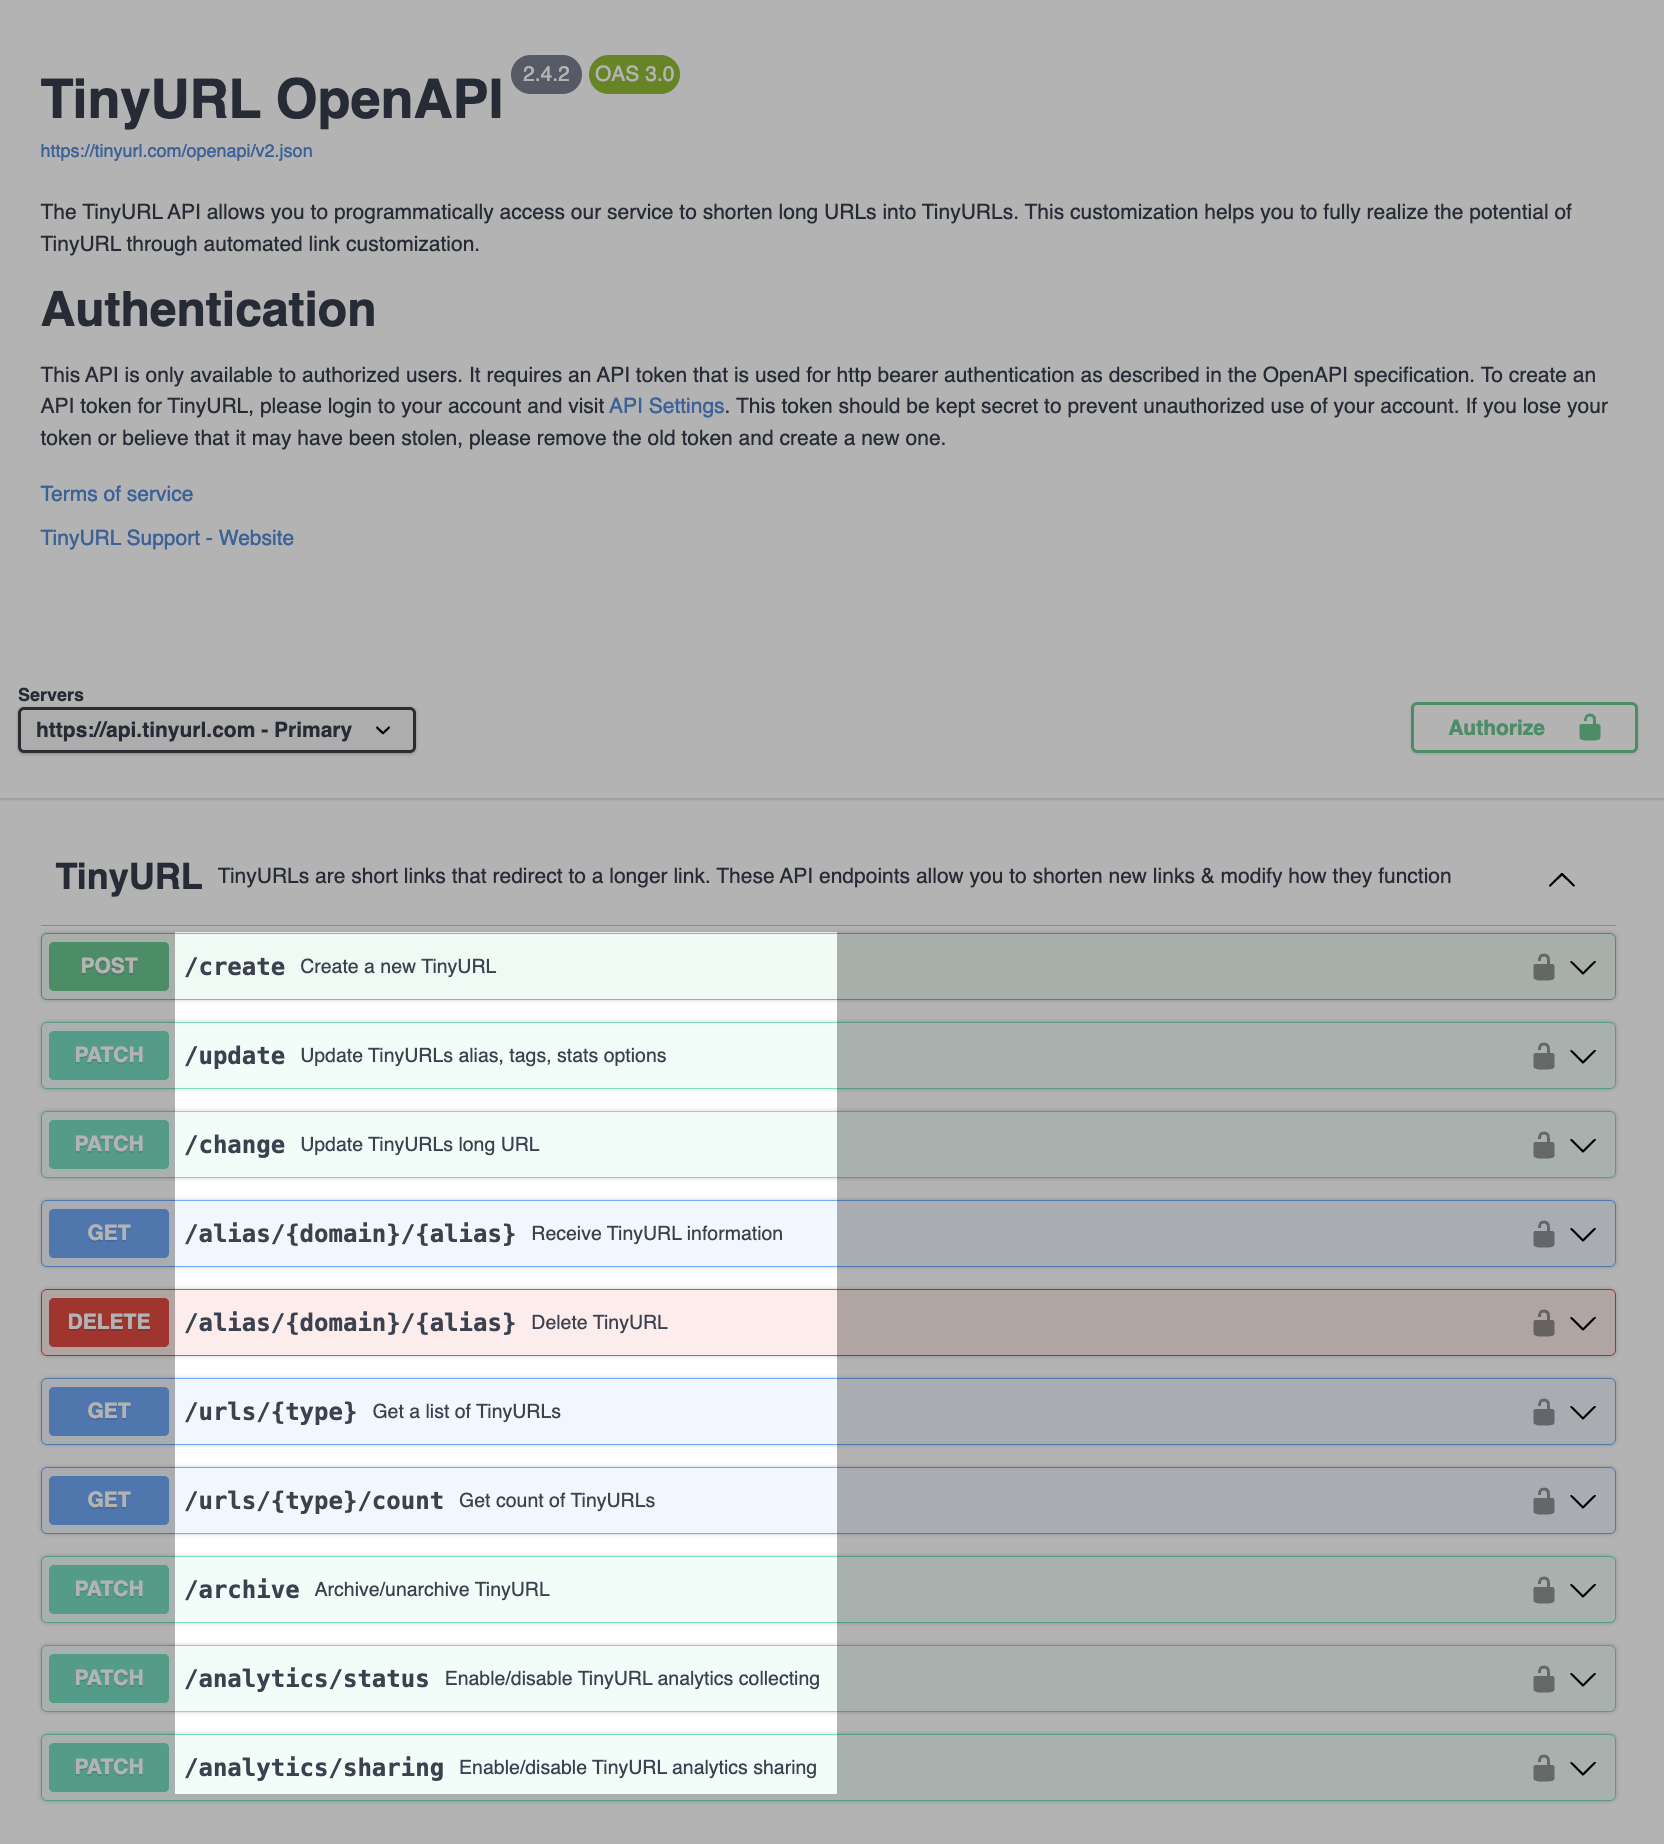The width and height of the screenshot is (1664, 1844).
Task: Click lock icon on DELETE /alias row
Action: pos(1543,1323)
